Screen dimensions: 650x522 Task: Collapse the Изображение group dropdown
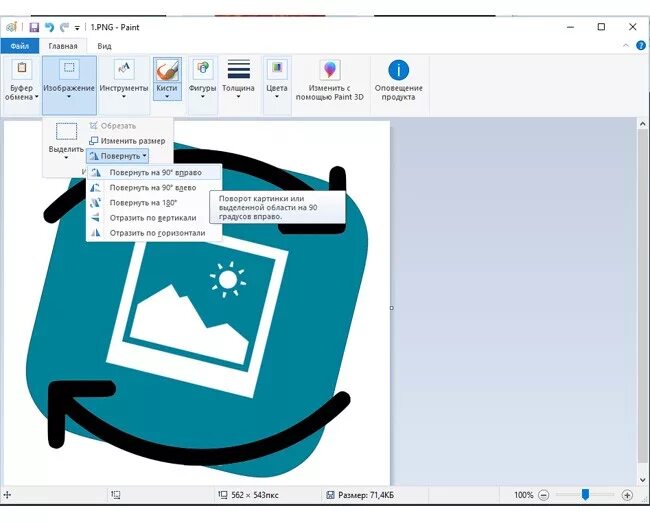coord(69,85)
